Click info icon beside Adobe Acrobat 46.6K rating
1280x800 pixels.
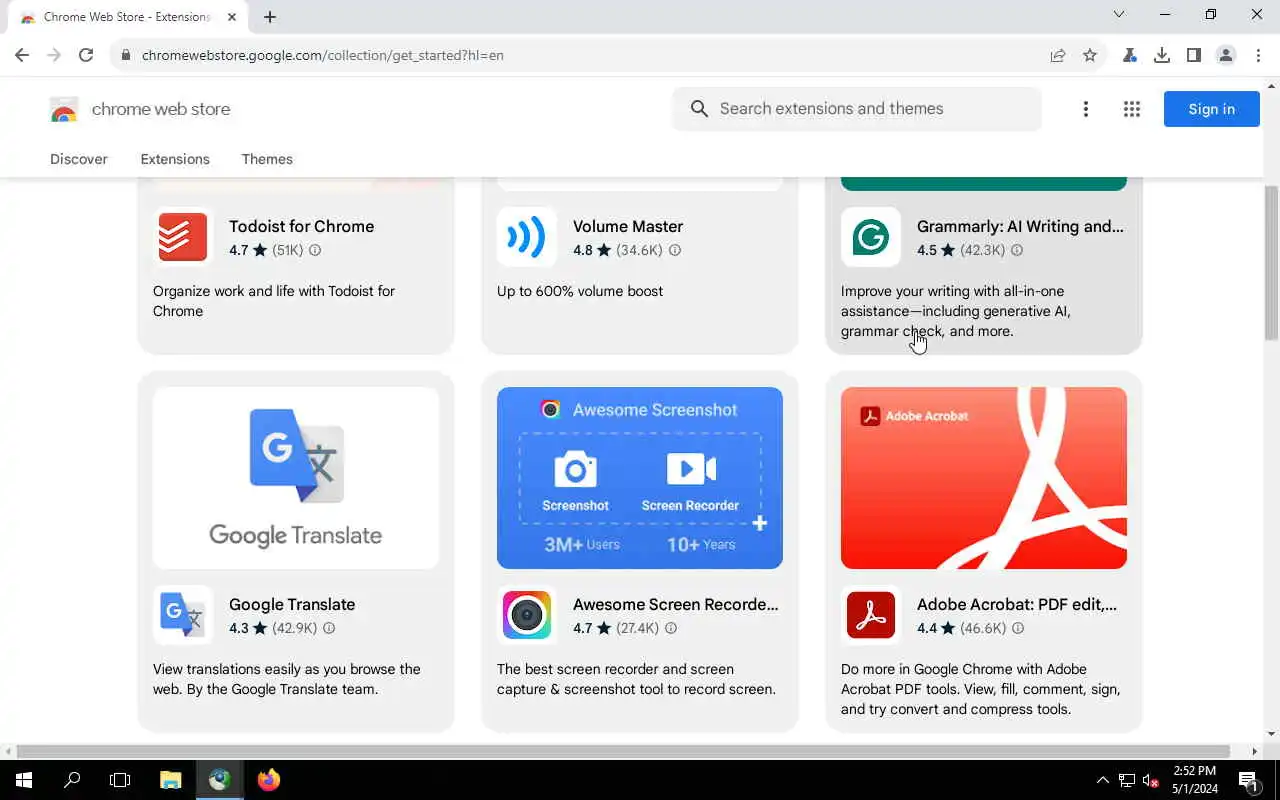pyautogui.click(x=1018, y=628)
